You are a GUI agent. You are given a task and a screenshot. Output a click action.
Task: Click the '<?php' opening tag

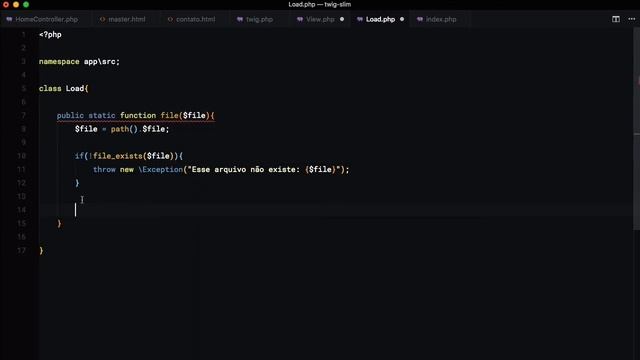coord(50,35)
